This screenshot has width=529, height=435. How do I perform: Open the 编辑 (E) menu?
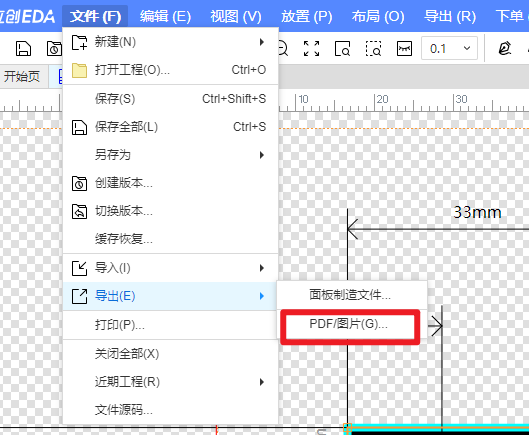(165, 16)
